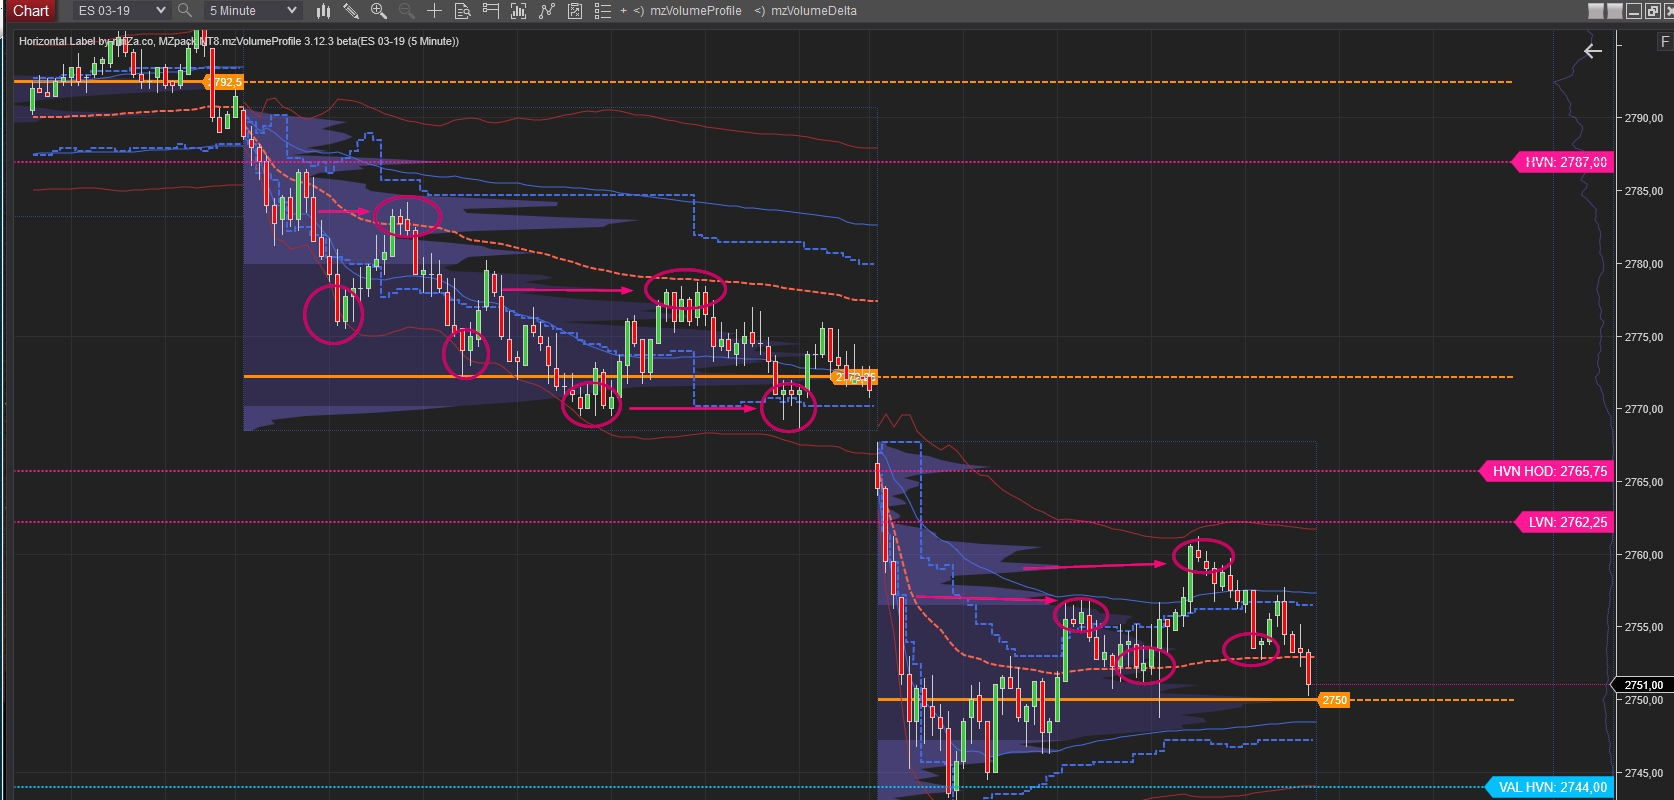
Task: Open the chart properties icon
Action: pyautogui.click(x=575, y=11)
